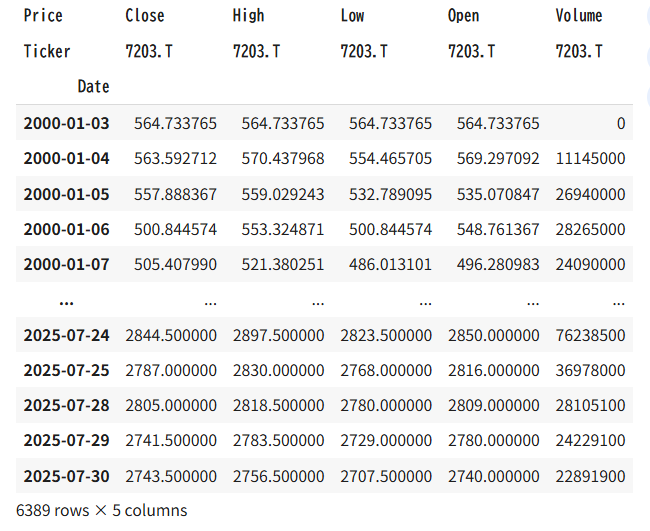
Task: Click High value 2897.500000
Action: point(279,335)
